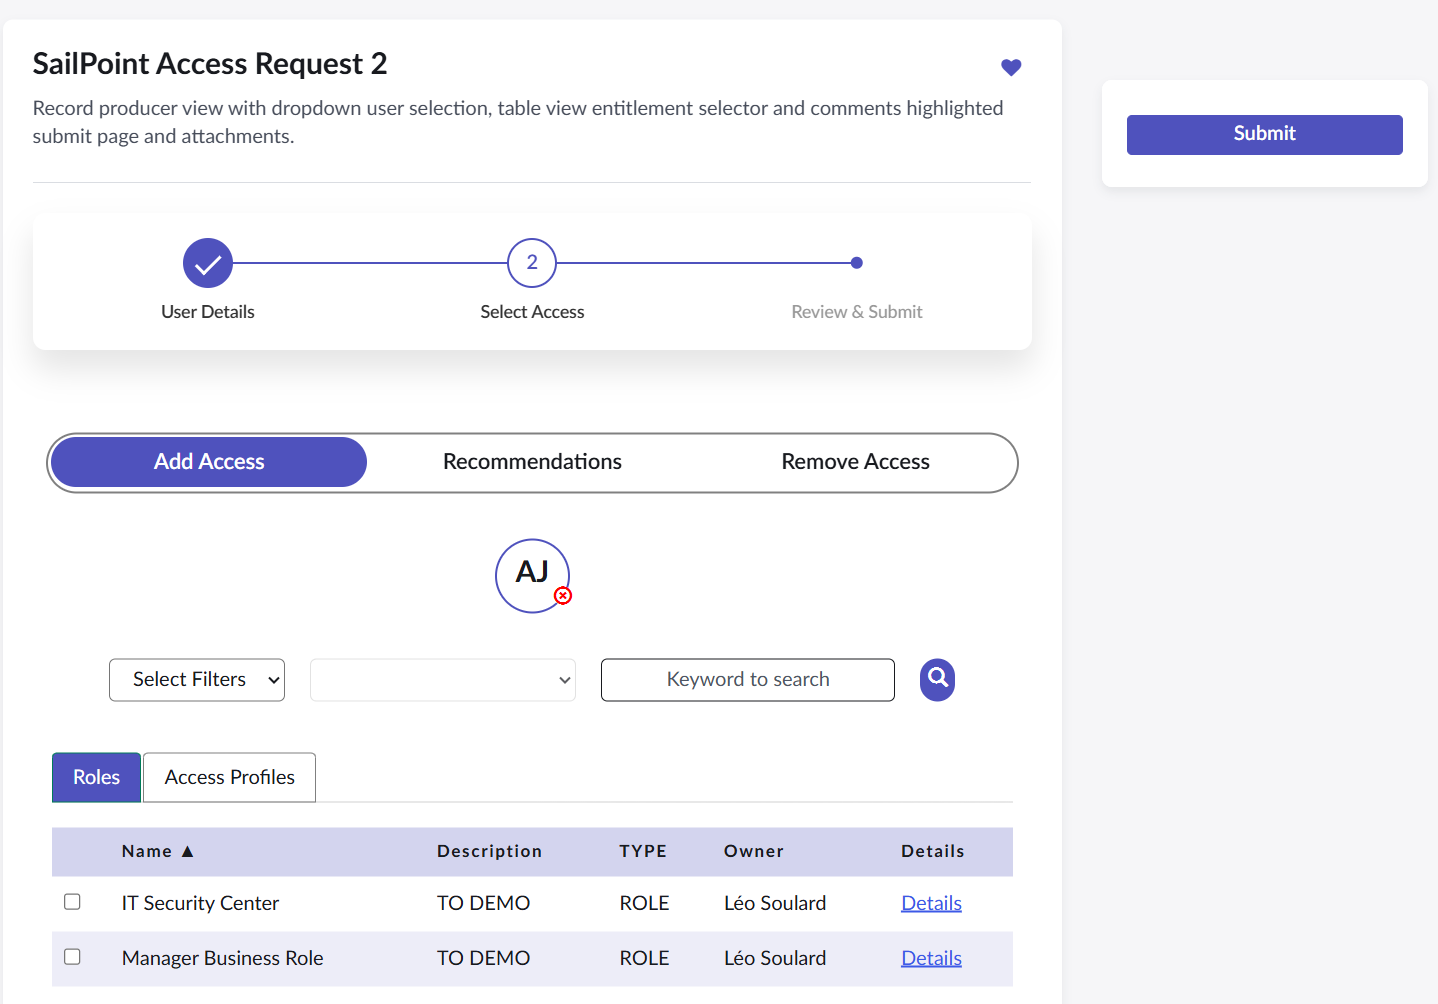Image resolution: width=1438 pixels, height=1004 pixels.
Task: Click the magnifier search icon button
Action: 937,679
